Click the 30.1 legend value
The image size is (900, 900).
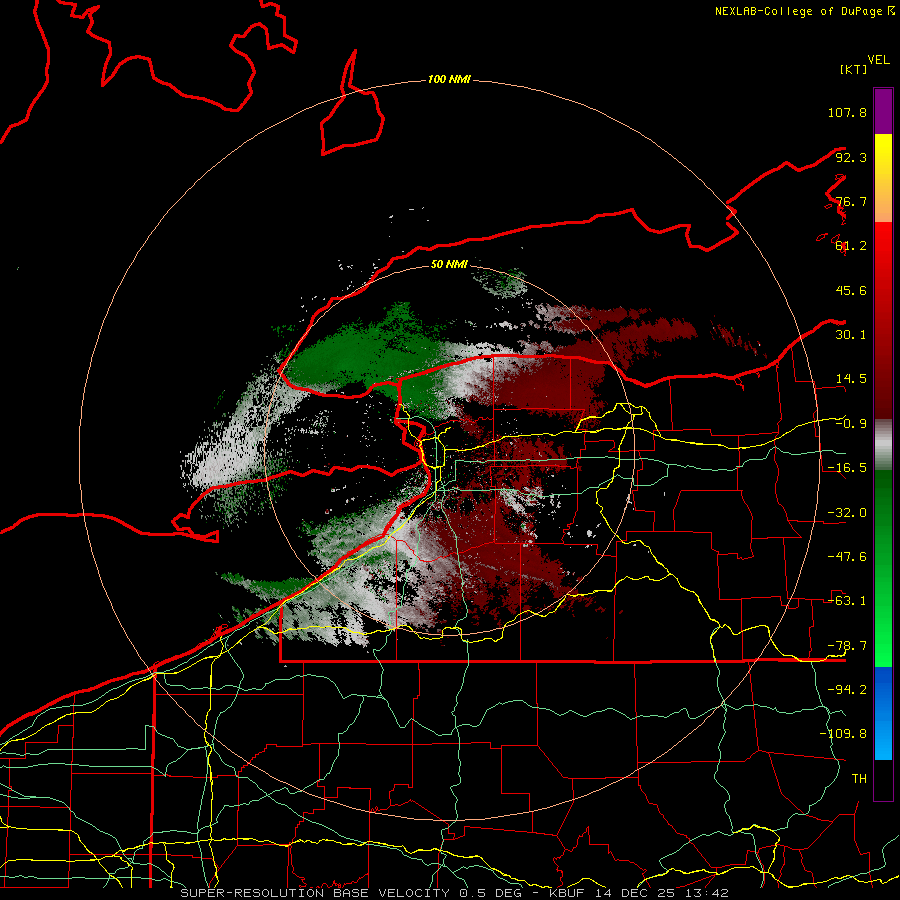851,335
